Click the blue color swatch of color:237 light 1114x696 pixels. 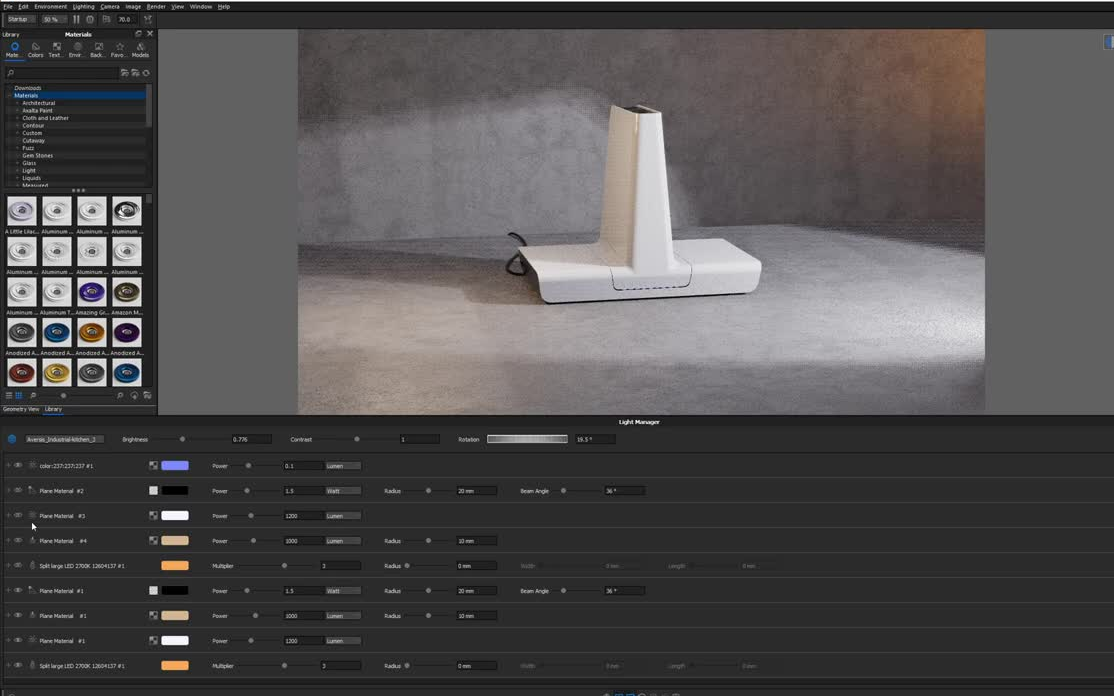click(176, 465)
